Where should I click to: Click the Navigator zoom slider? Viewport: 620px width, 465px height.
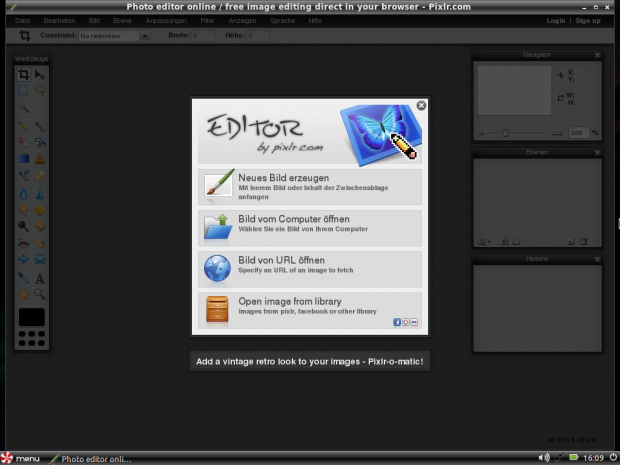pyautogui.click(x=506, y=132)
